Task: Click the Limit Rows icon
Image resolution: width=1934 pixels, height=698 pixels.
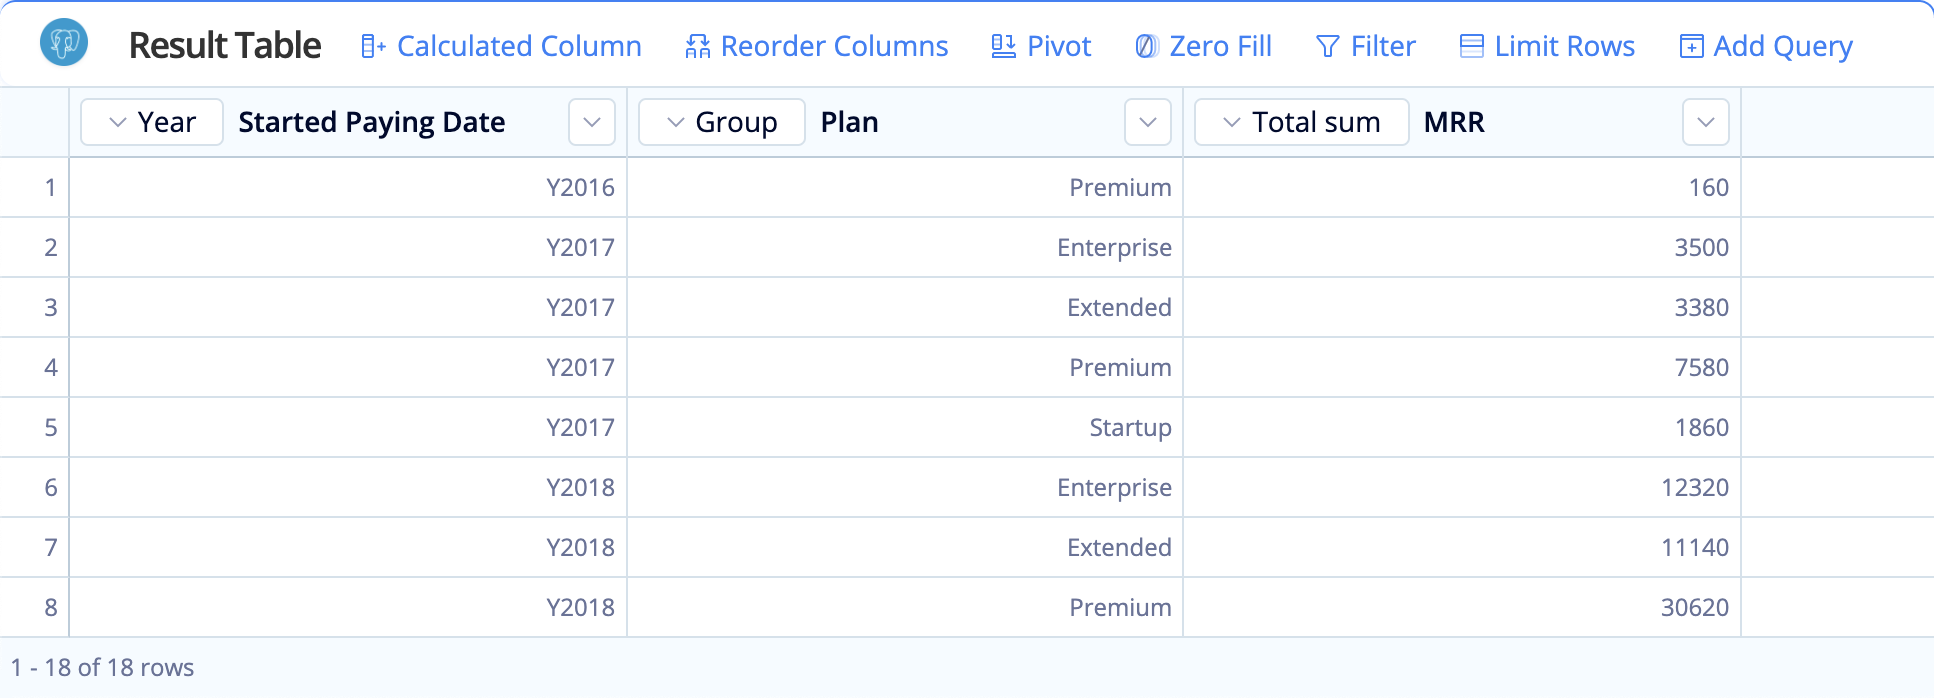Action: [1471, 46]
